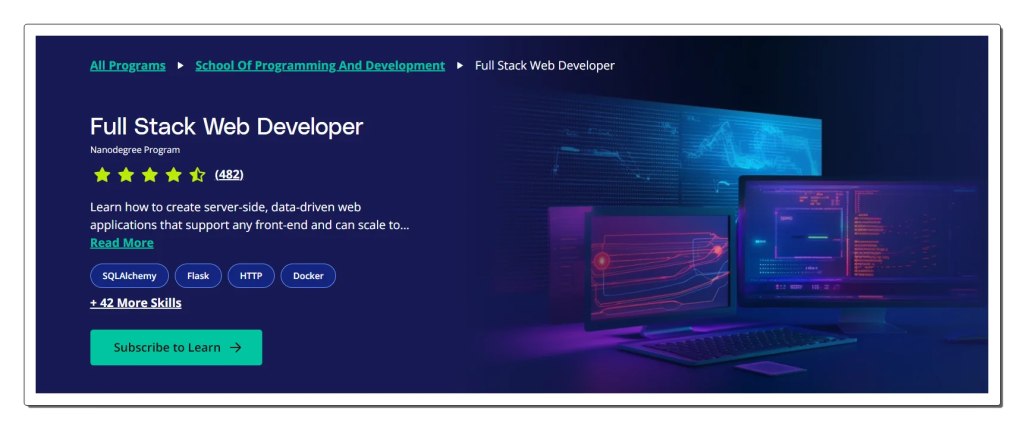Open the All Programs breadcrumb link
Viewport: 1024px width, 429px height.
click(128, 66)
